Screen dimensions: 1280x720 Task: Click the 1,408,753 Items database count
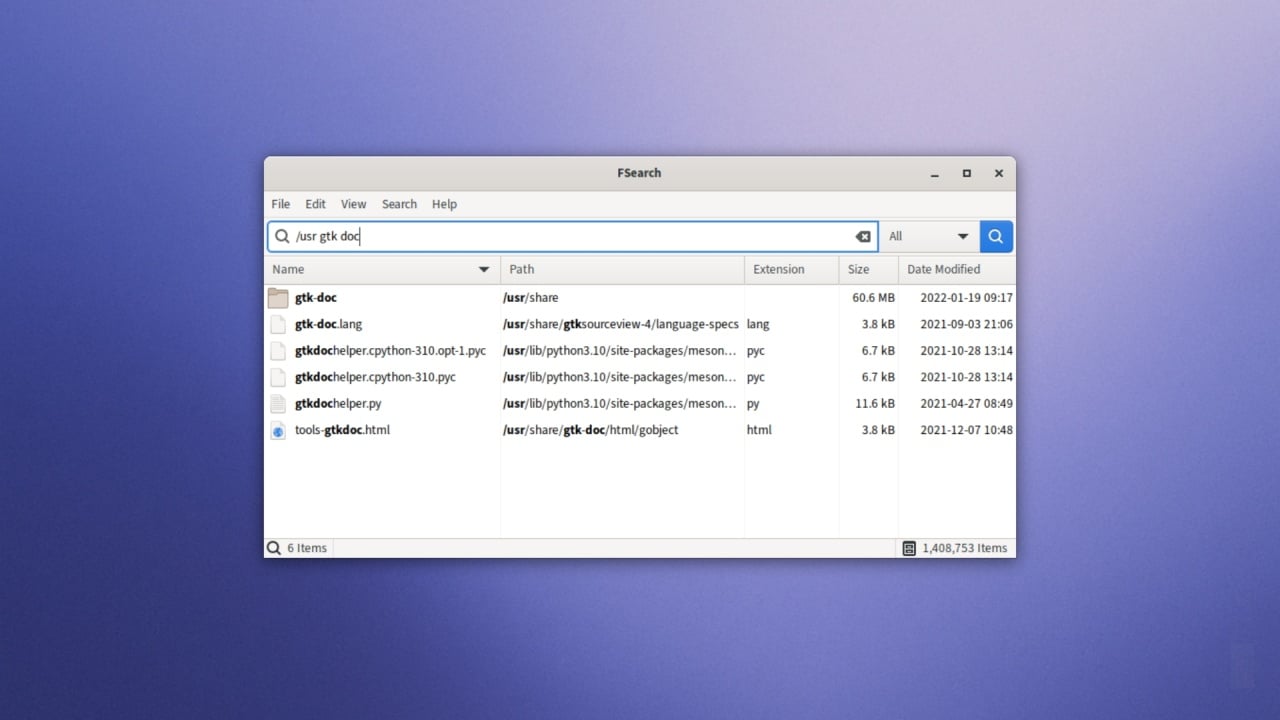(965, 548)
